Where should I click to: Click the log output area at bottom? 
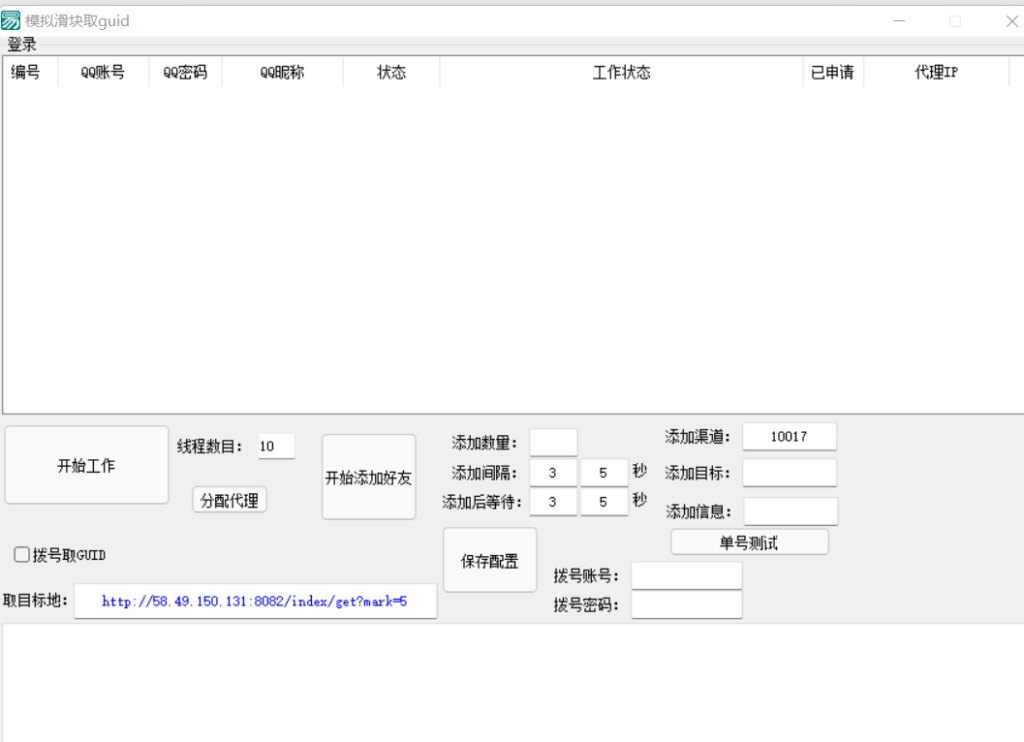512,683
